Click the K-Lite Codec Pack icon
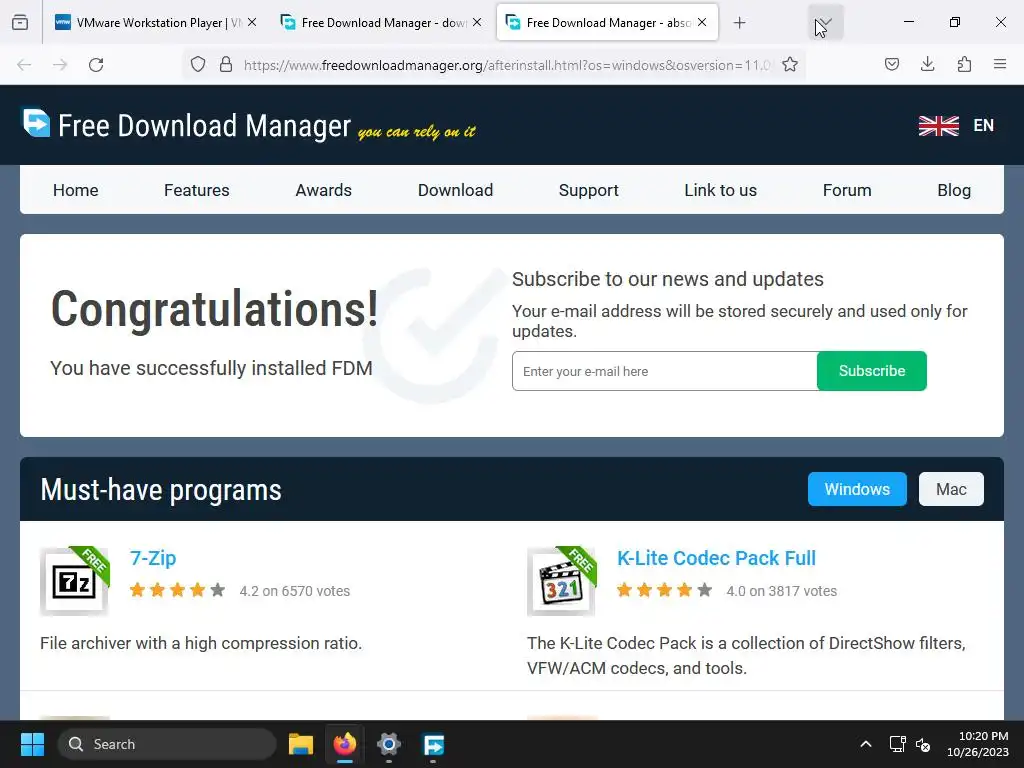The image size is (1024, 768). click(562, 581)
